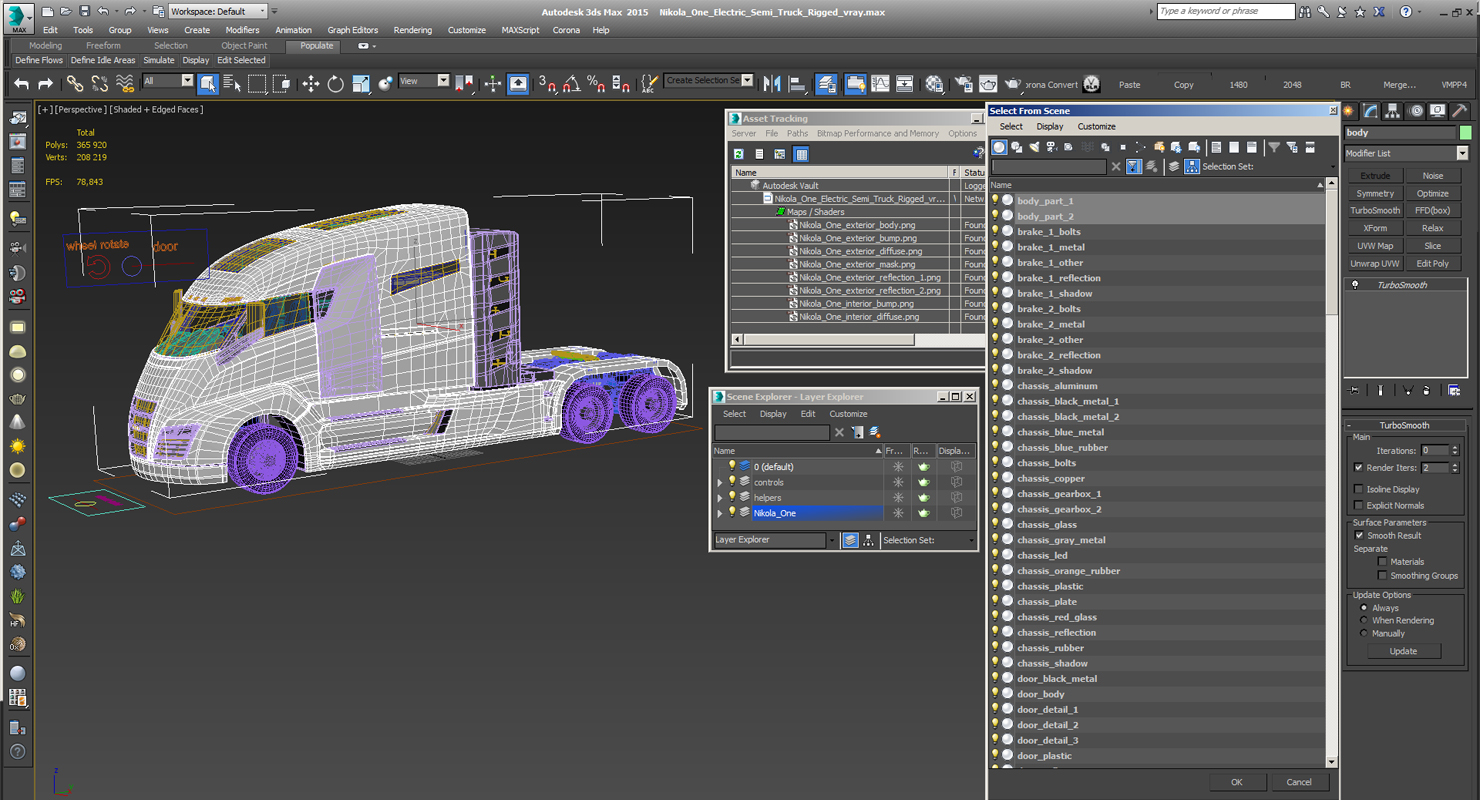Open the Paths menu in Asset Tracking
The image size is (1480, 800).
(x=797, y=133)
